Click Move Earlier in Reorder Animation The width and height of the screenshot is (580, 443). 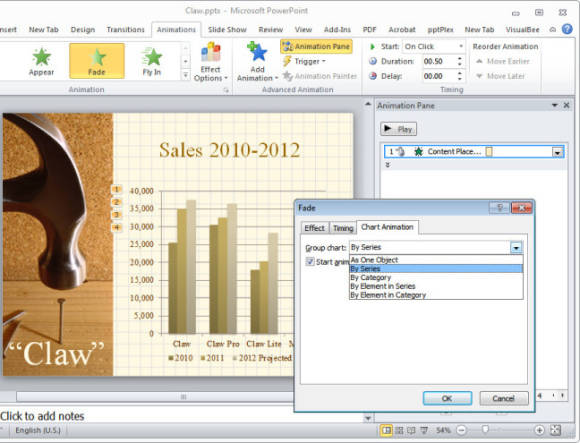click(503, 61)
